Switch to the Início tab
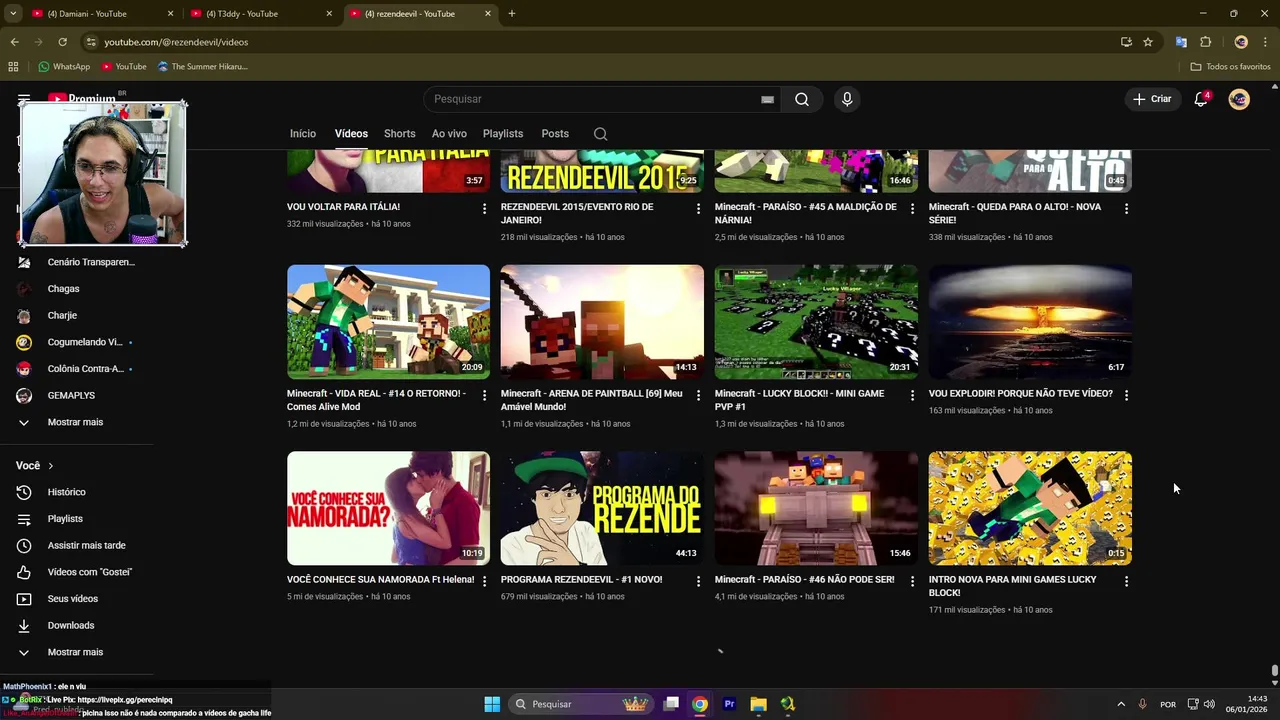Image resolution: width=1280 pixels, height=720 pixels. pyautogui.click(x=303, y=134)
